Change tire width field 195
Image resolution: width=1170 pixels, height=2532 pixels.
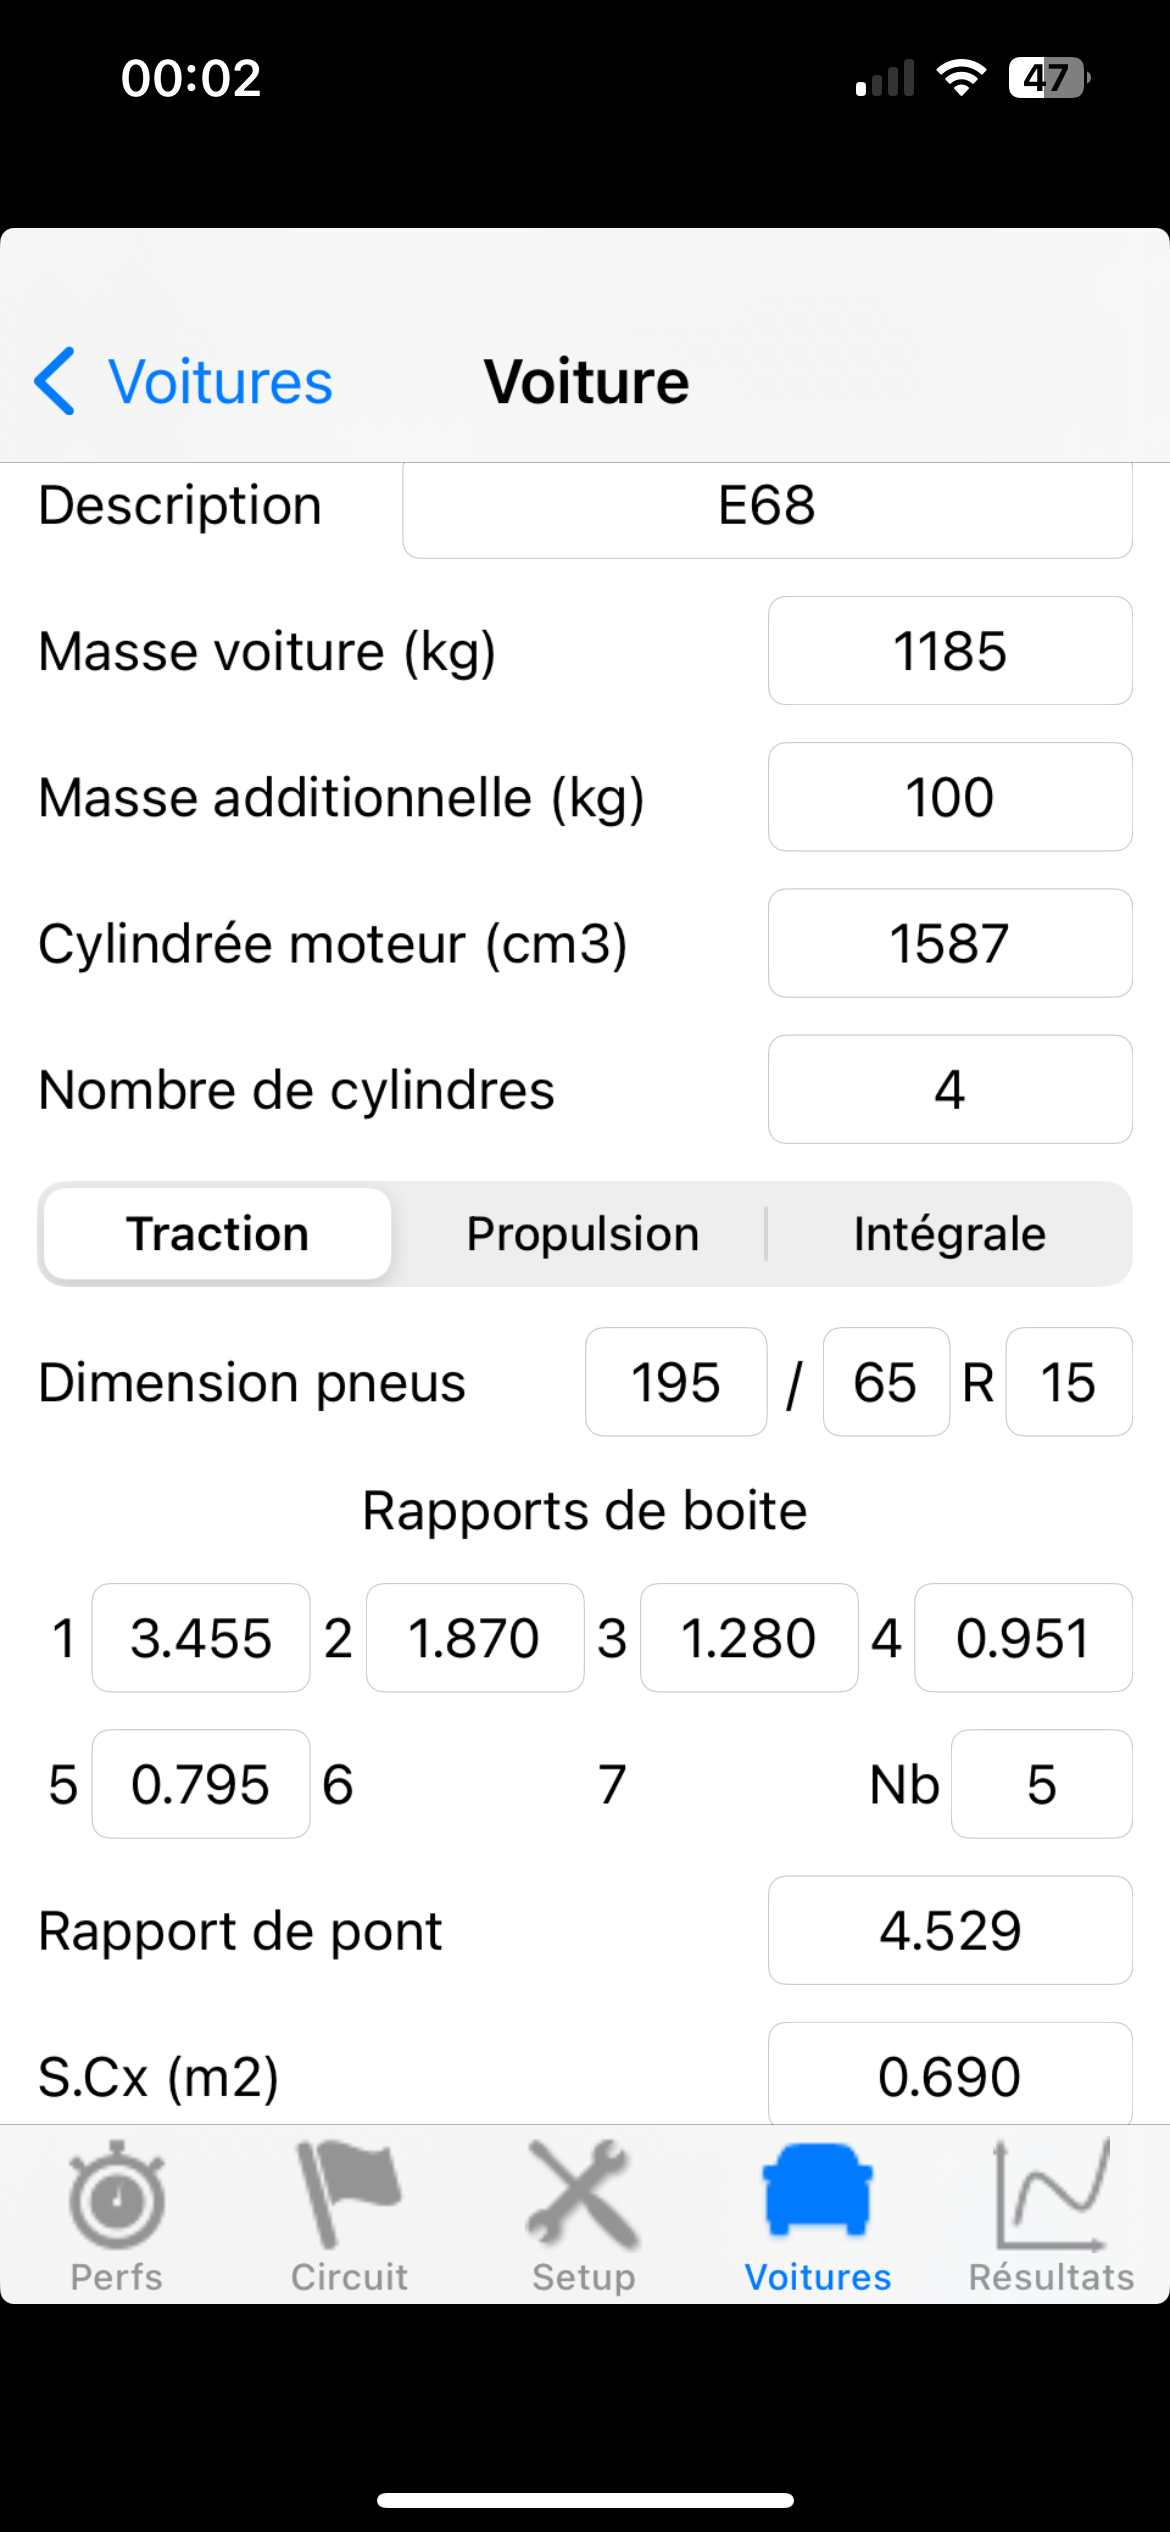[676, 1382]
